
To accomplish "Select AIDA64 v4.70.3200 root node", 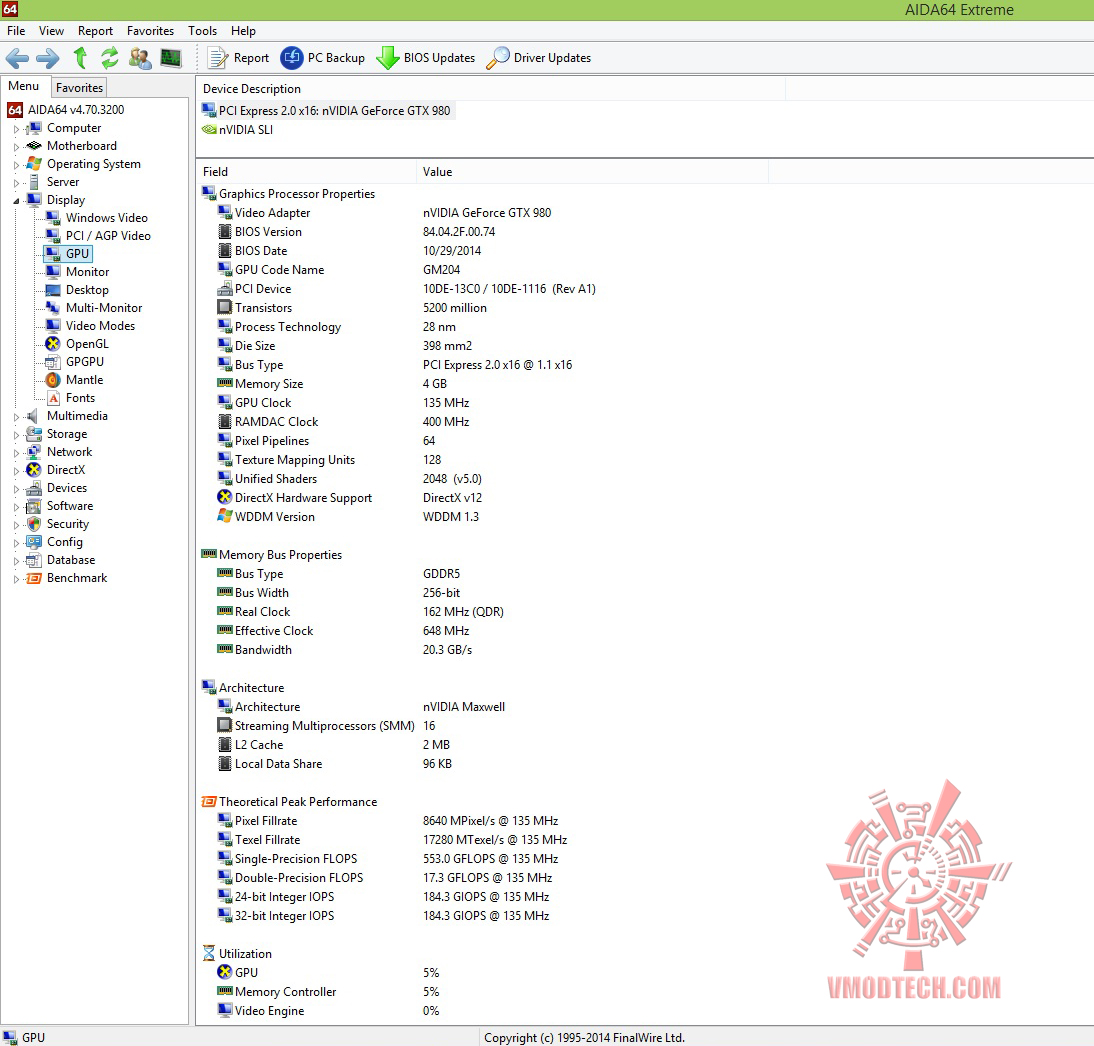I will pyautogui.click(x=75, y=110).
